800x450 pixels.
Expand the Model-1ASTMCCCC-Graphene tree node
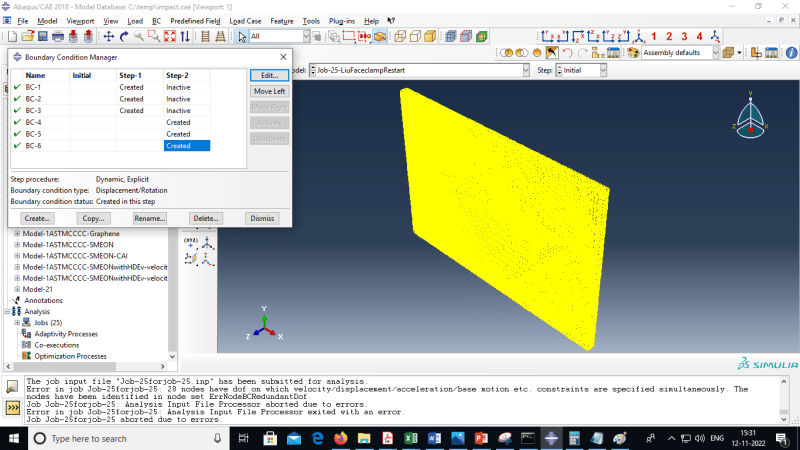coord(17,233)
